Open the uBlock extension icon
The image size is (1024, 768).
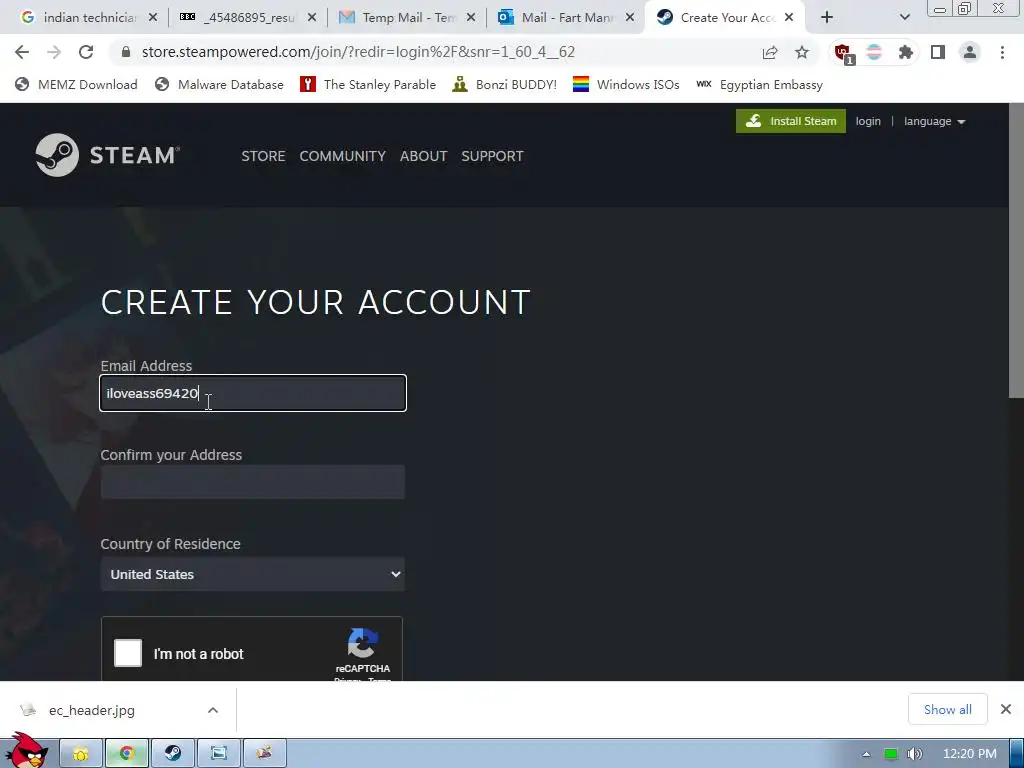click(x=843, y=53)
